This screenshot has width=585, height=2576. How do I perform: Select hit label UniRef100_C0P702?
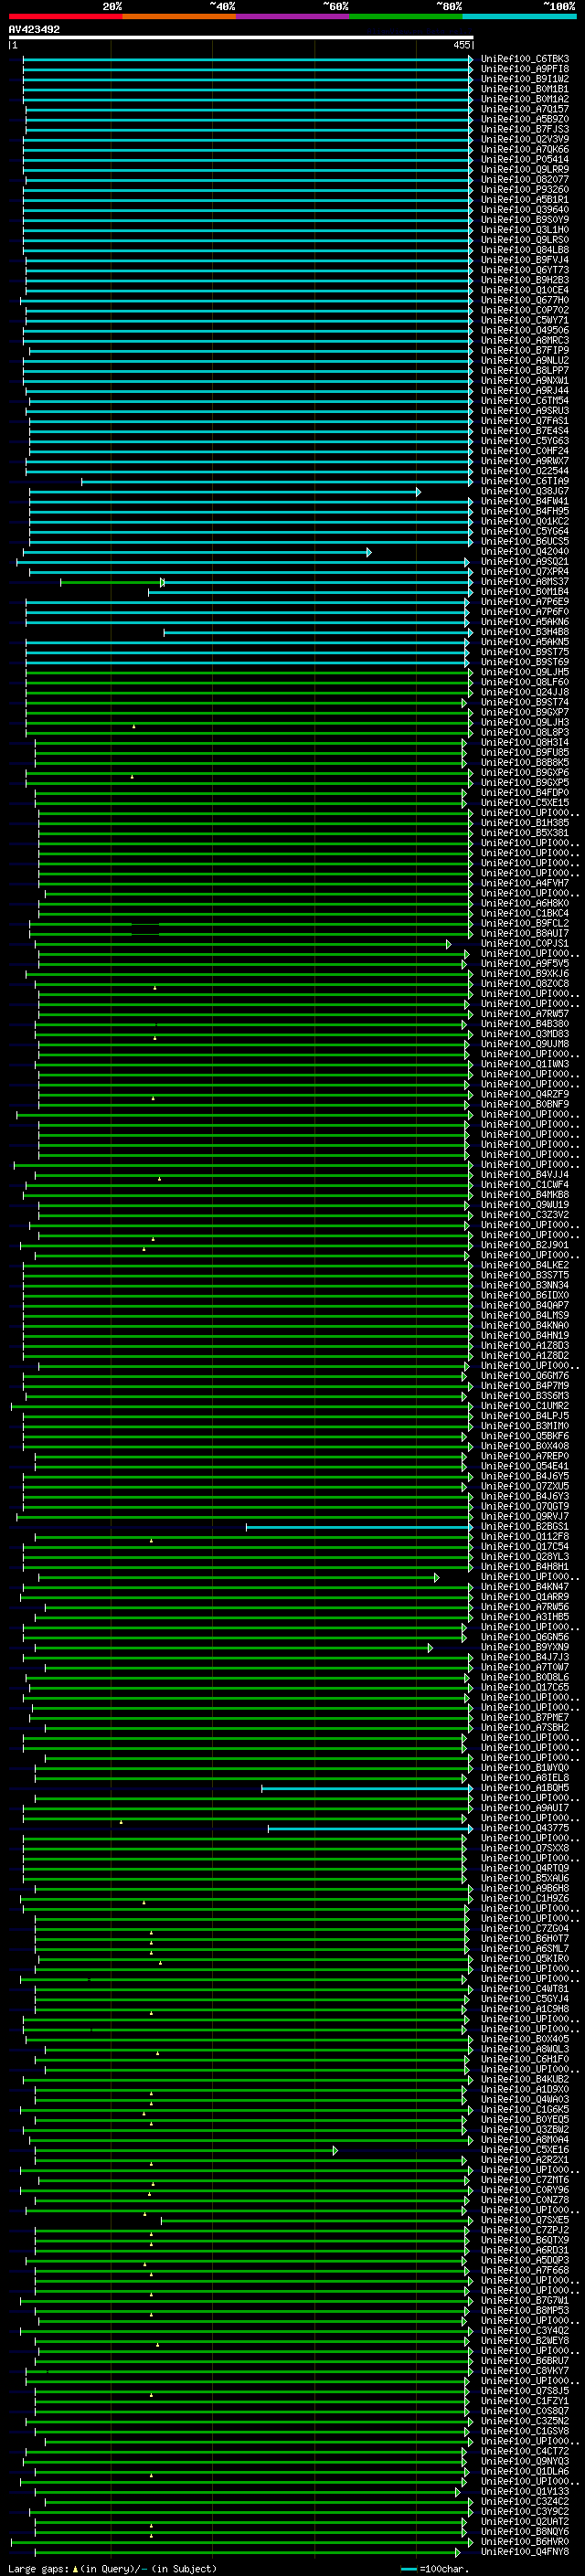(525, 310)
